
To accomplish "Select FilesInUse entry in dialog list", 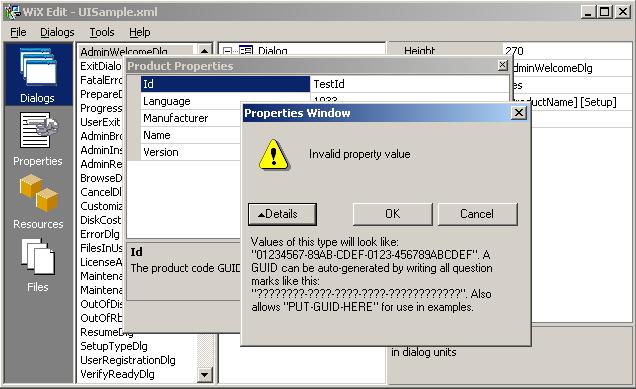I will click(x=101, y=248).
